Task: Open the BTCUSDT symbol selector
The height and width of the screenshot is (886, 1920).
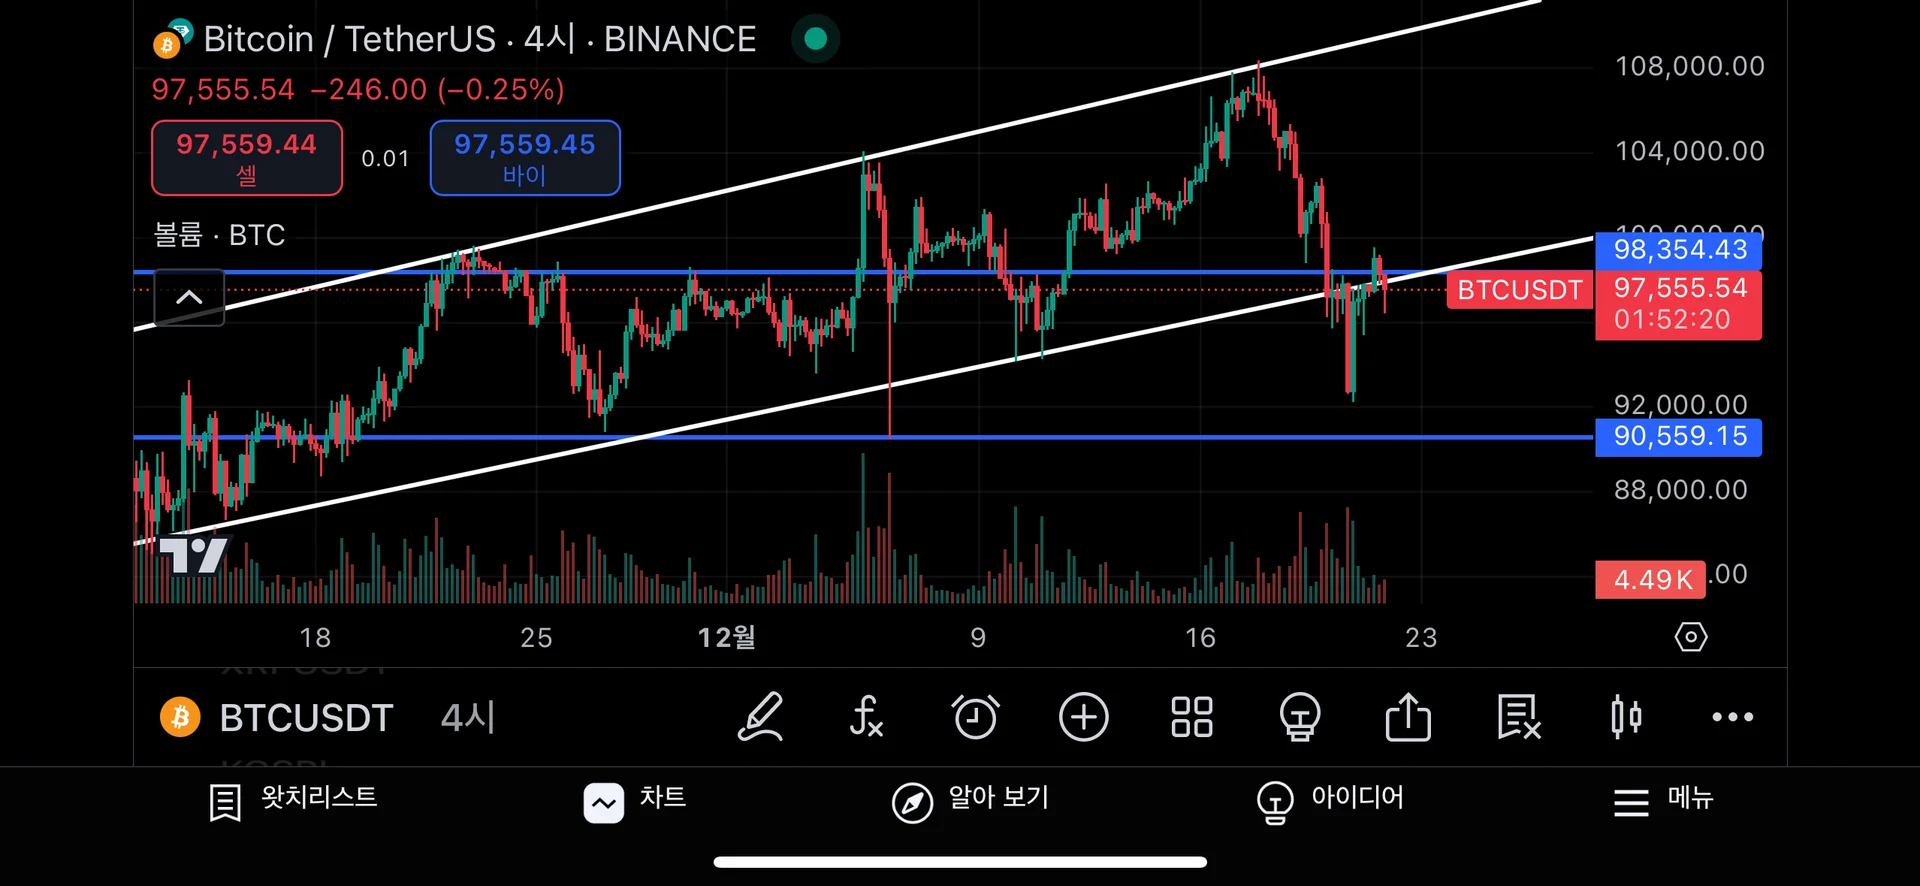Action: [280, 717]
